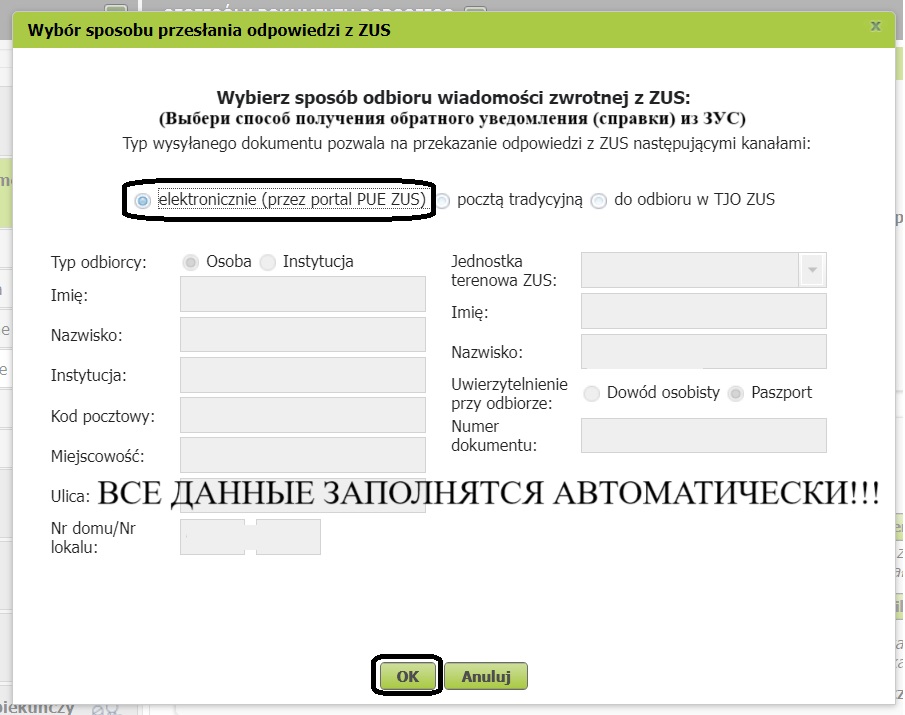This screenshot has width=905, height=715.
Task: Choose Instytucja as the recipient type
Action: (268, 262)
